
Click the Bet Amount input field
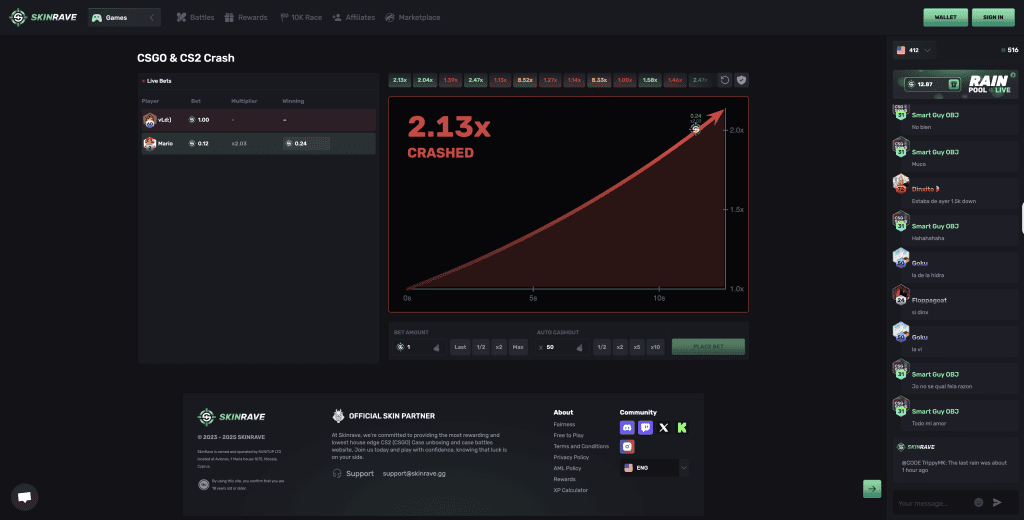[418, 347]
